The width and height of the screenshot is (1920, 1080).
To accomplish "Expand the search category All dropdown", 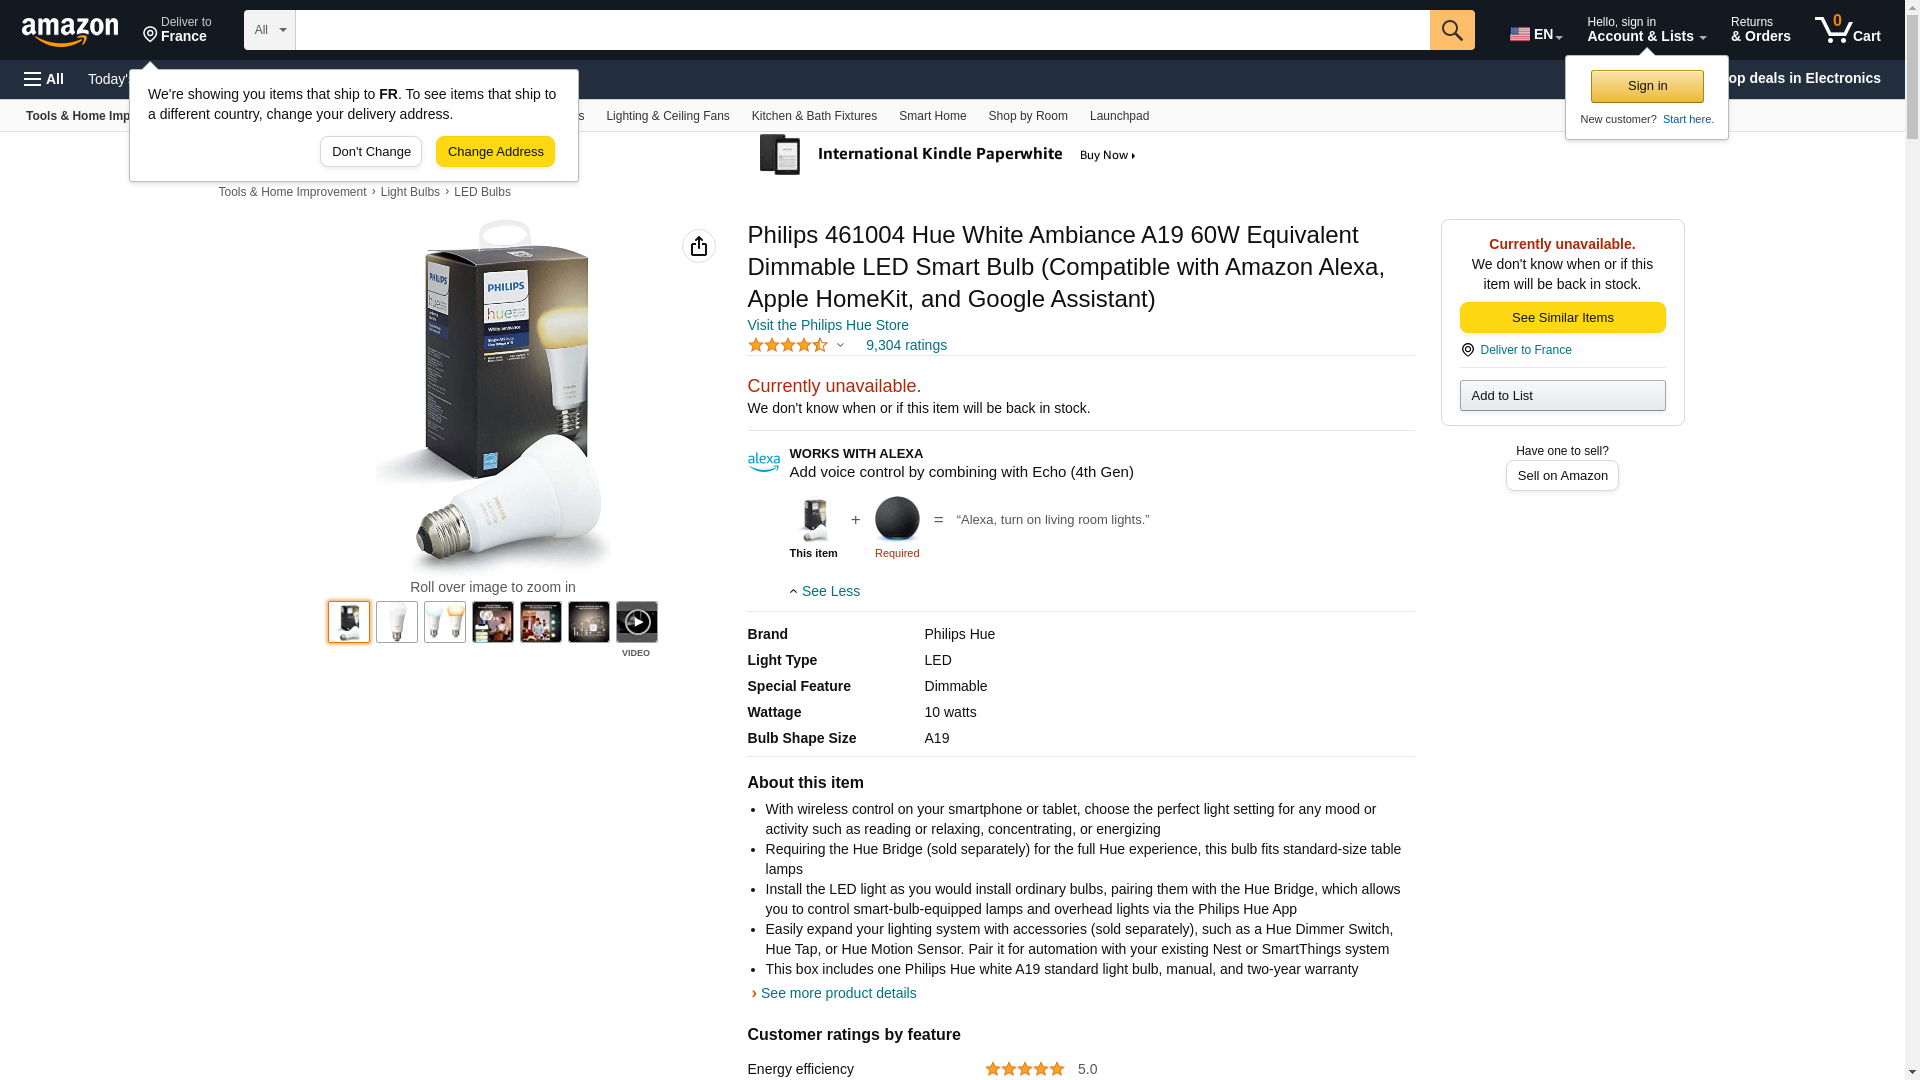I will point(270,30).
